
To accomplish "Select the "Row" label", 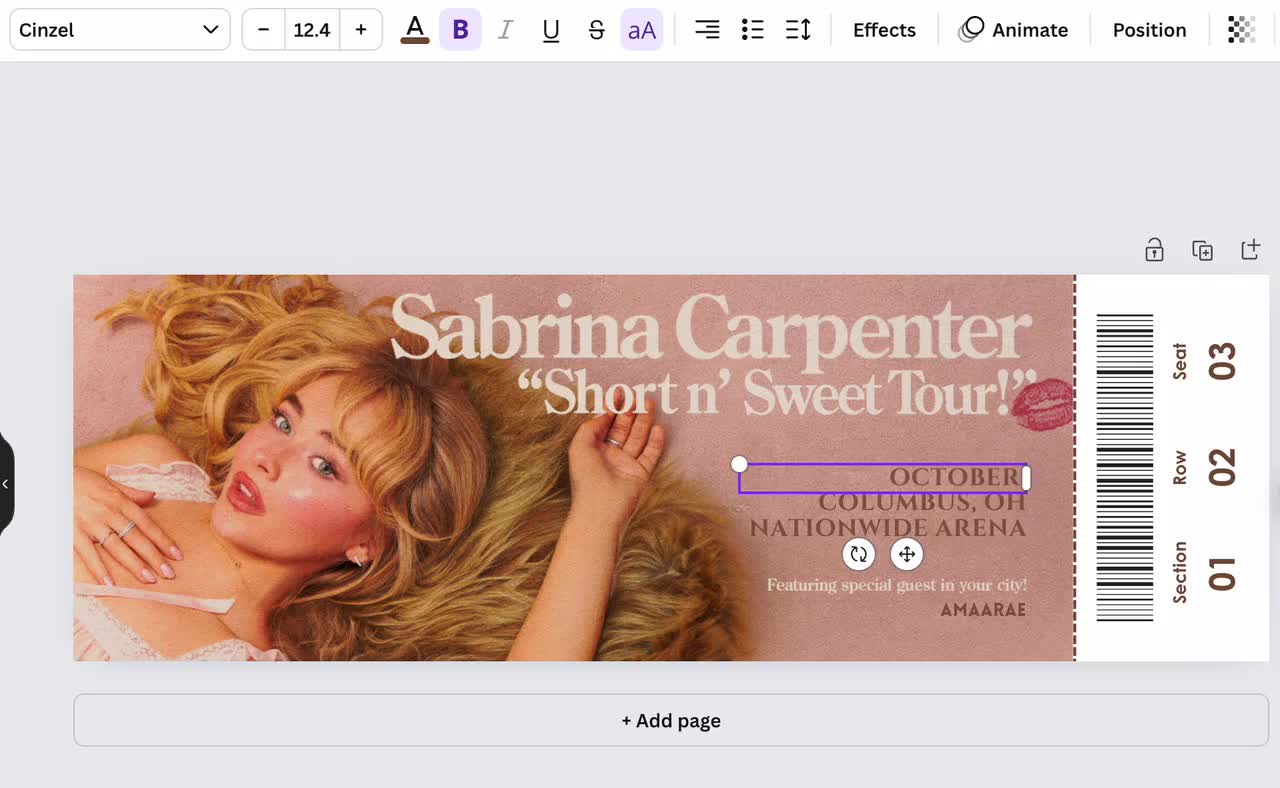I will pos(1180,468).
